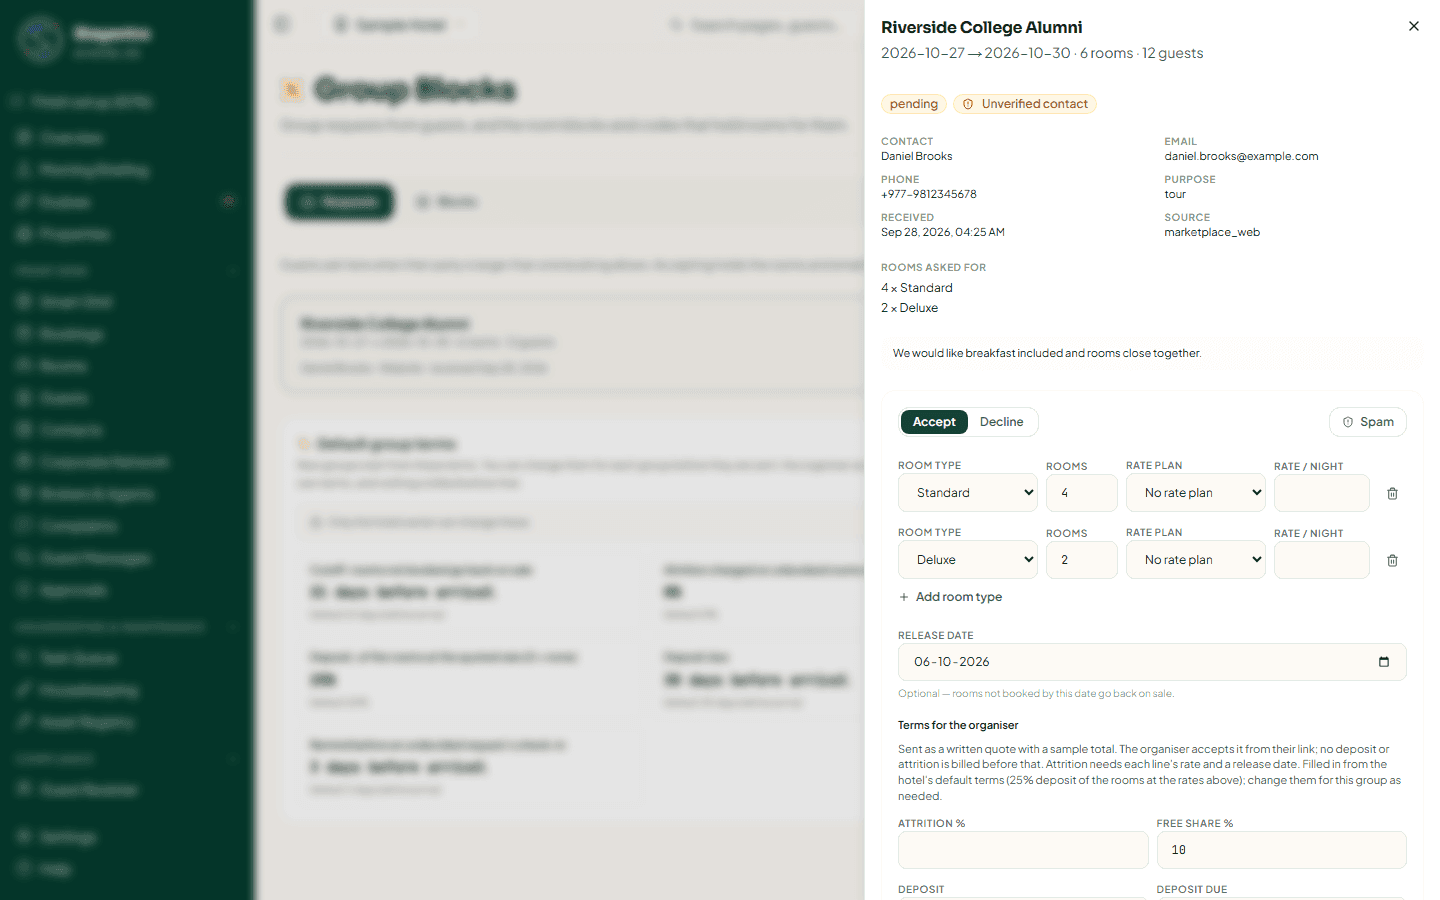1440x900 pixels.
Task: Open the Deluxe room type dropdown
Action: click(x=968, y=560)
